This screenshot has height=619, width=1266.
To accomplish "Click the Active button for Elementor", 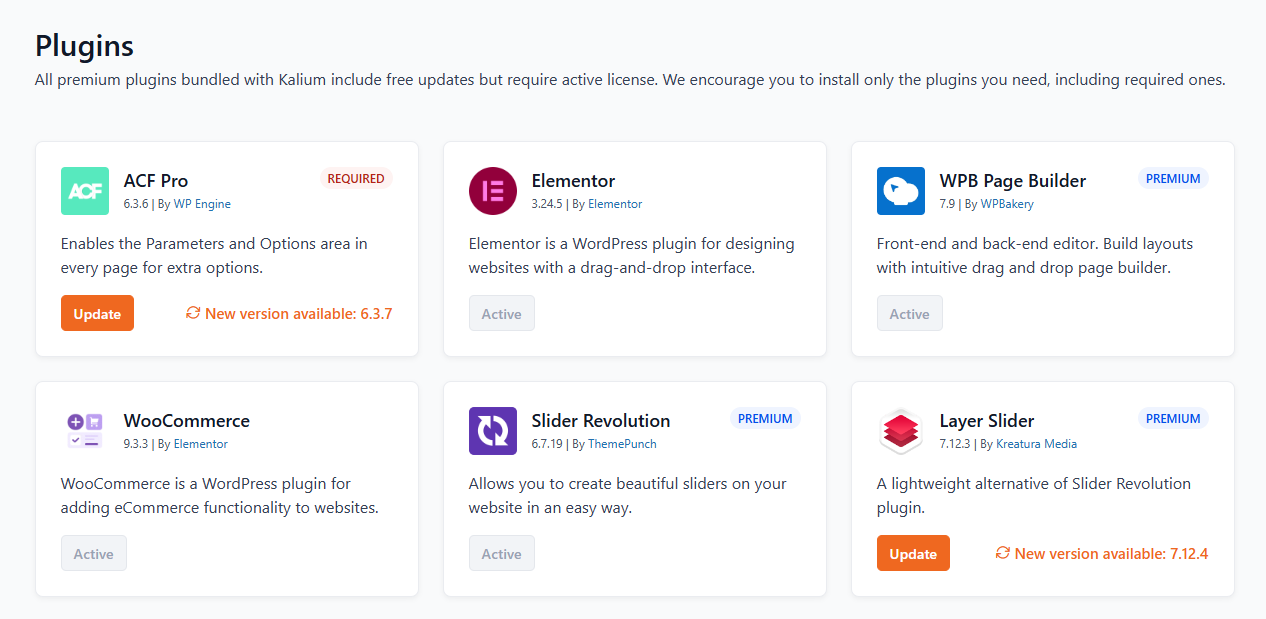I will pyautogui.click(x=502, y=313).
